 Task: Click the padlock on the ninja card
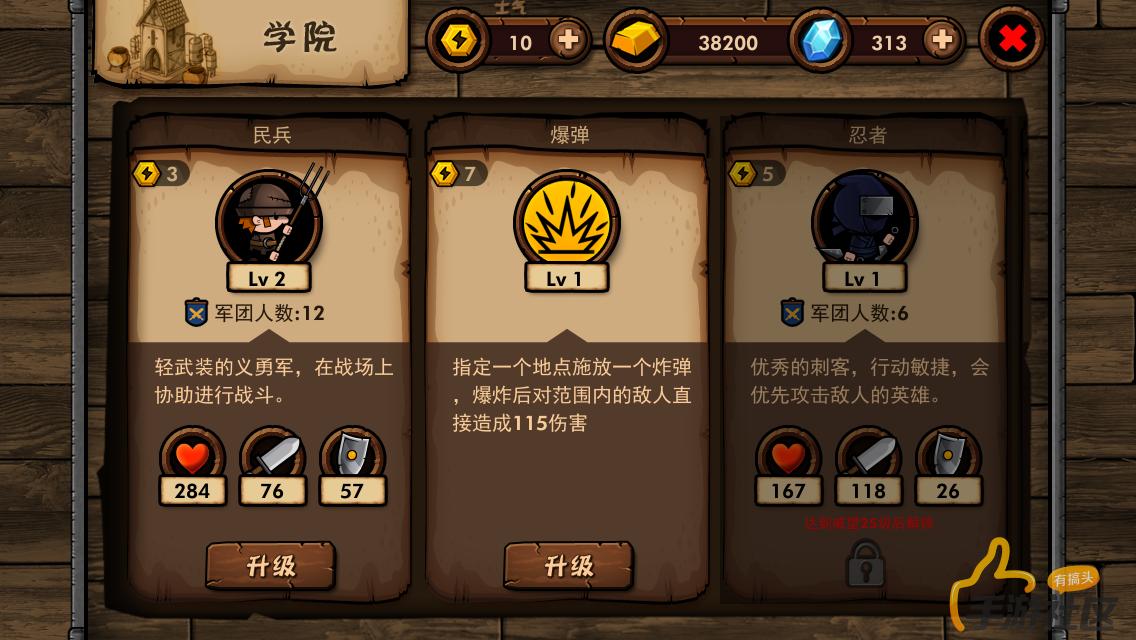866,563
